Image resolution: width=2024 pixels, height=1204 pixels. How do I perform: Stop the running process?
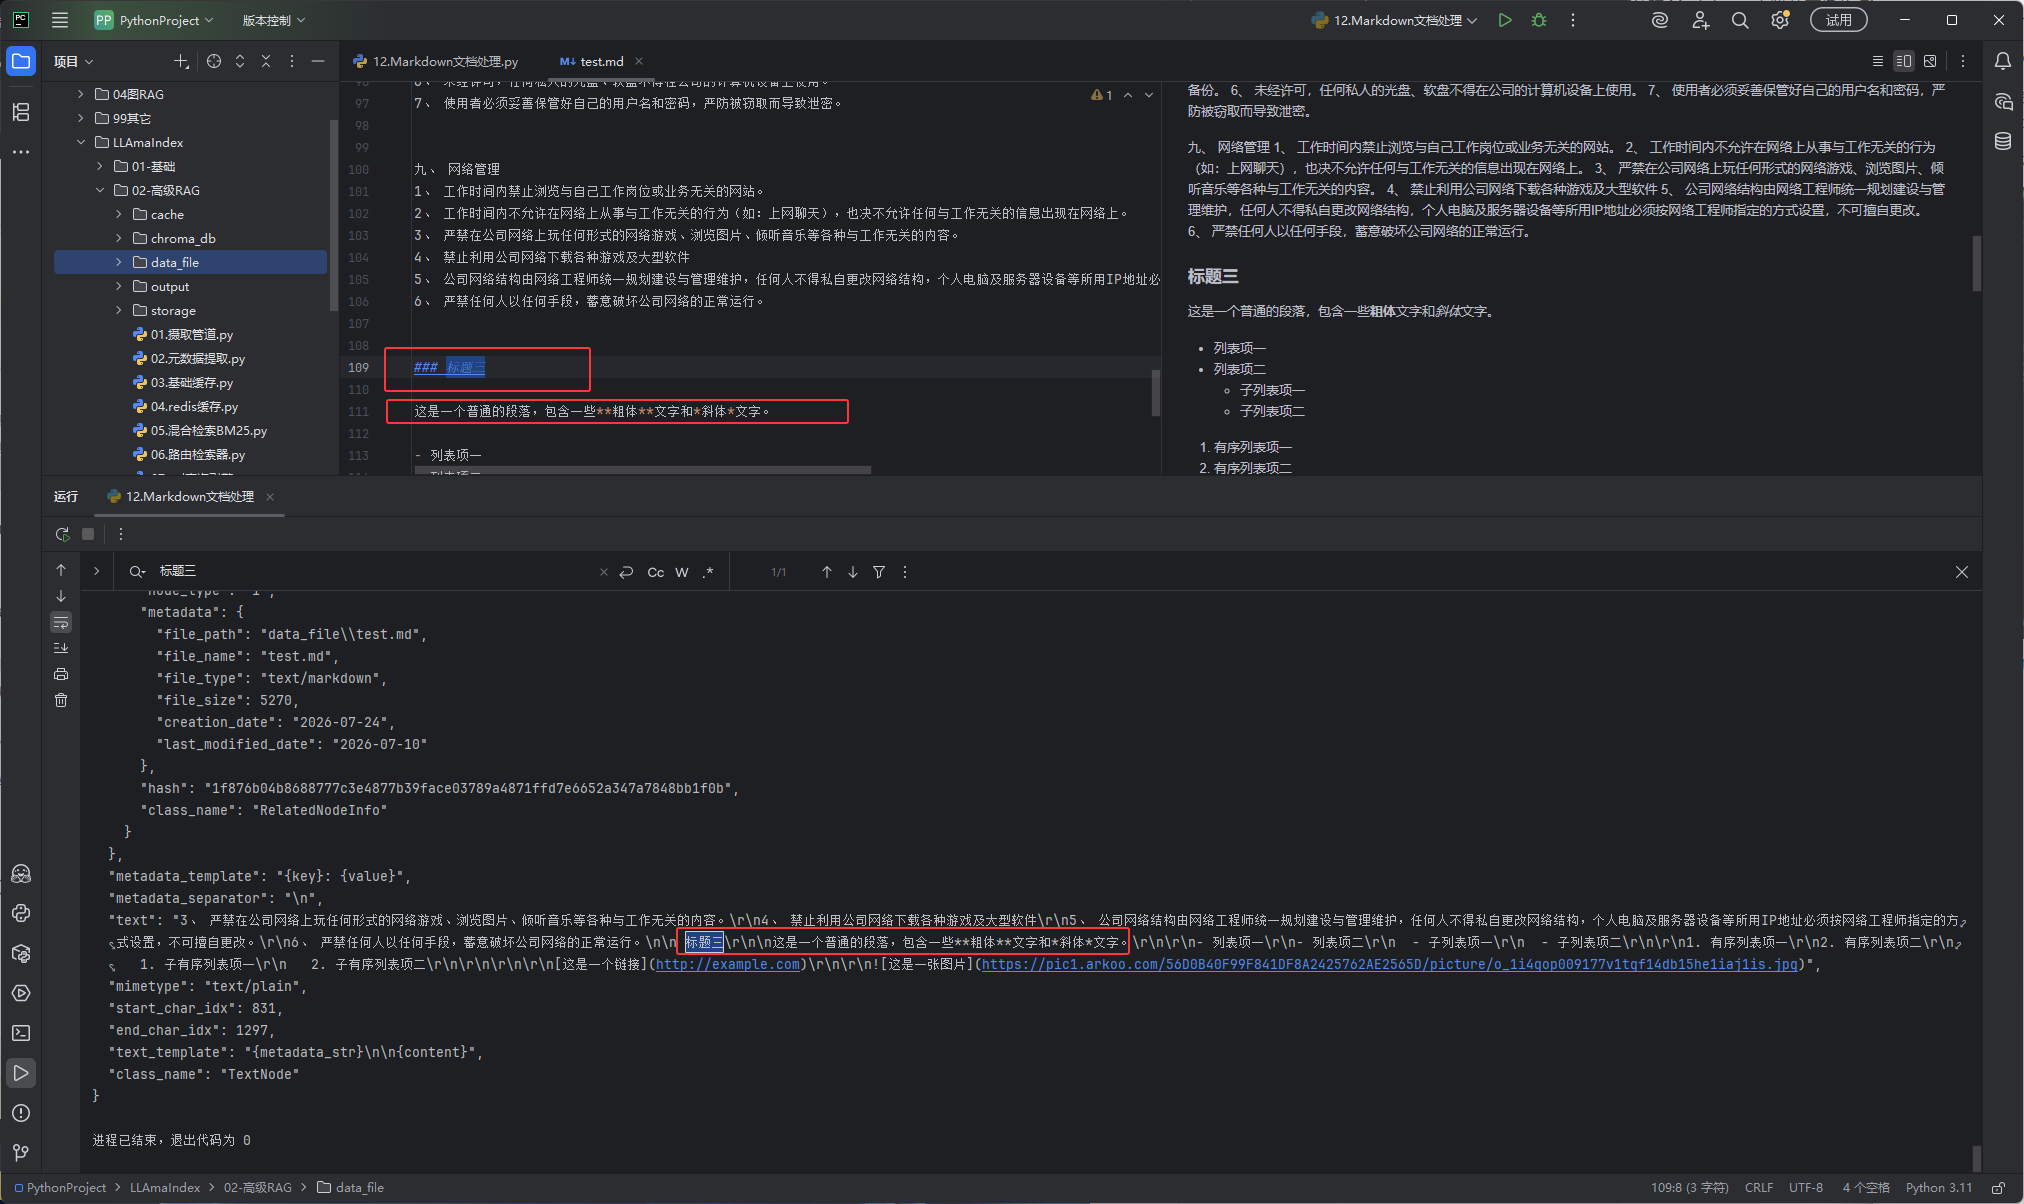point(88,534)
